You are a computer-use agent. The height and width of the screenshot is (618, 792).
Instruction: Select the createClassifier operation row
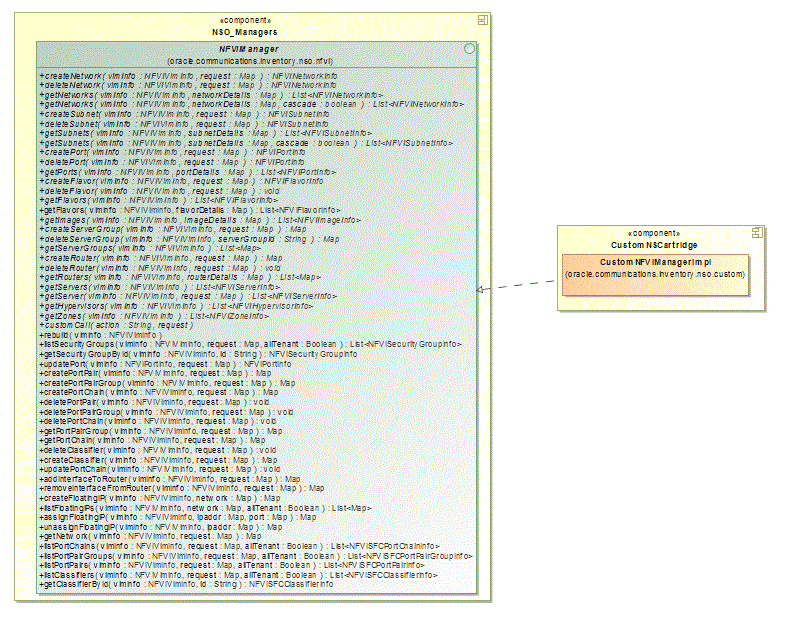point(158,460)
